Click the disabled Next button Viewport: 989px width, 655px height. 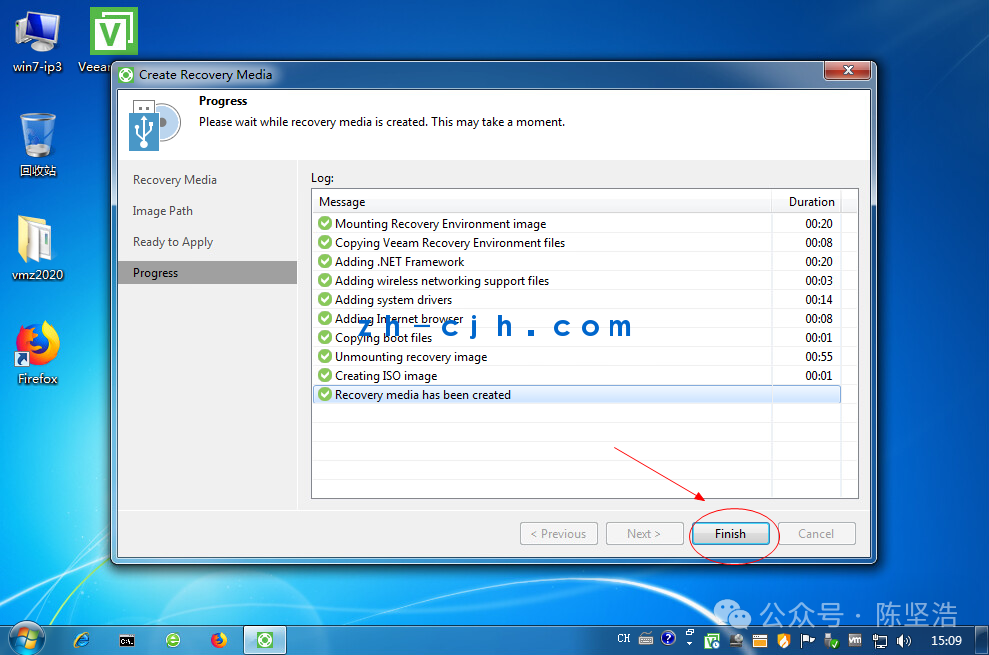(x=644, y=534)
